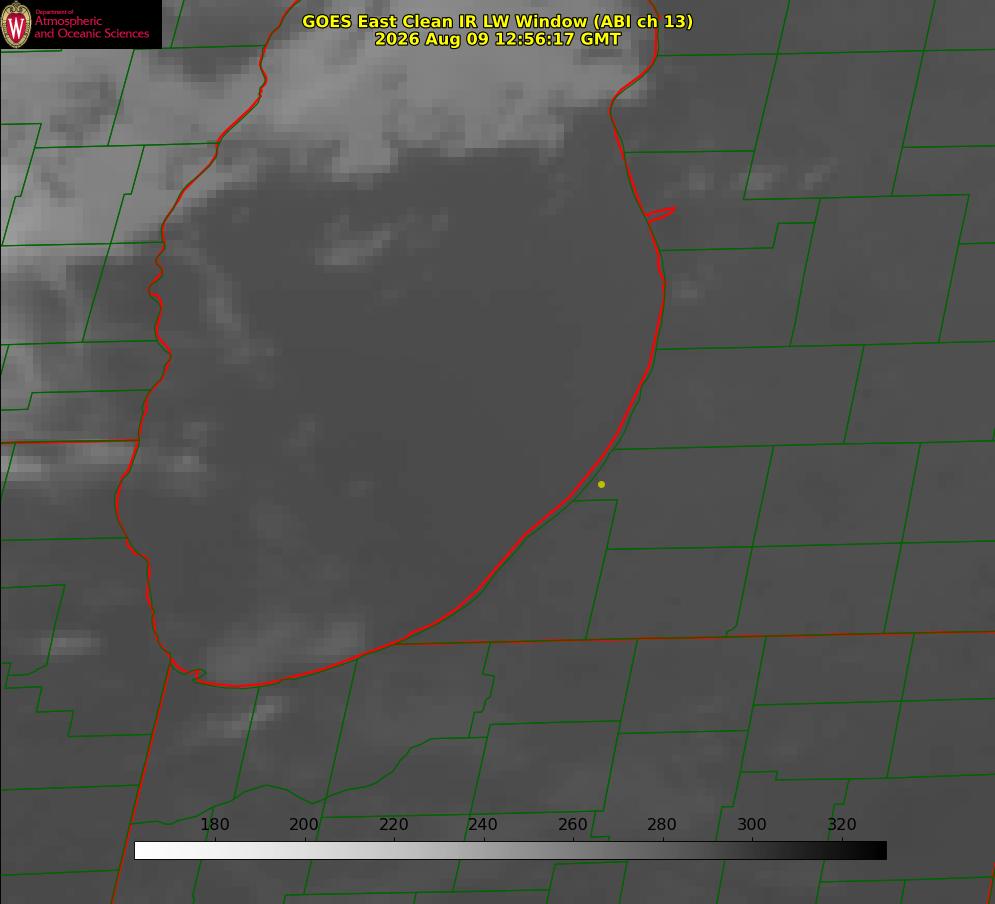Click the University of Wisconsin crest logo

[x=16, y=24]
